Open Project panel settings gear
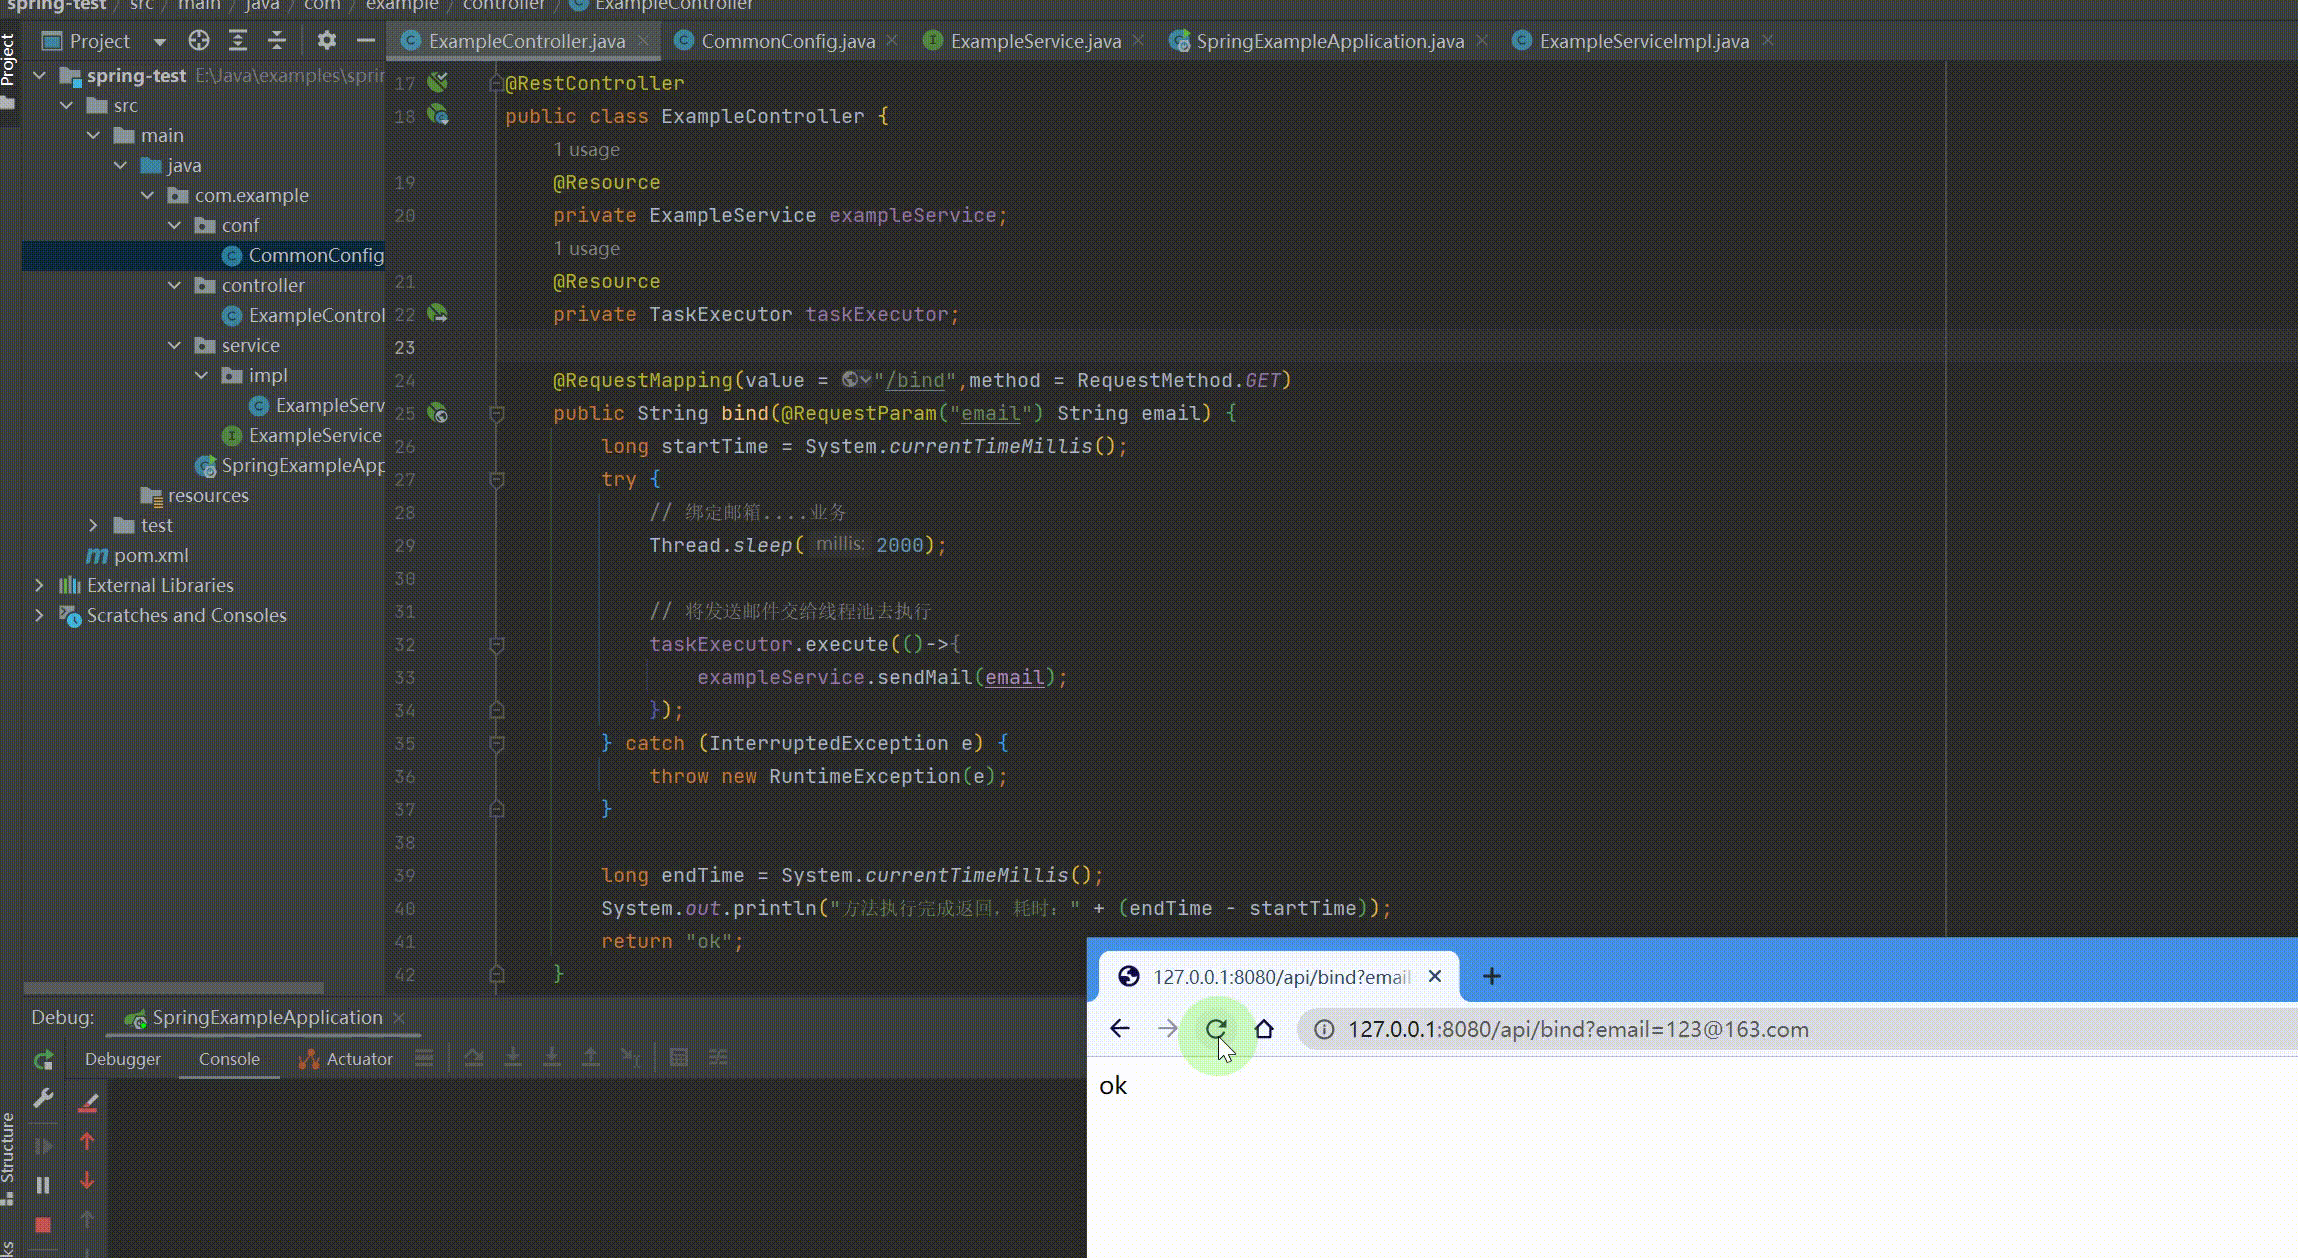The height and width of the screenshot is (1258, 2298). [326, 41]
